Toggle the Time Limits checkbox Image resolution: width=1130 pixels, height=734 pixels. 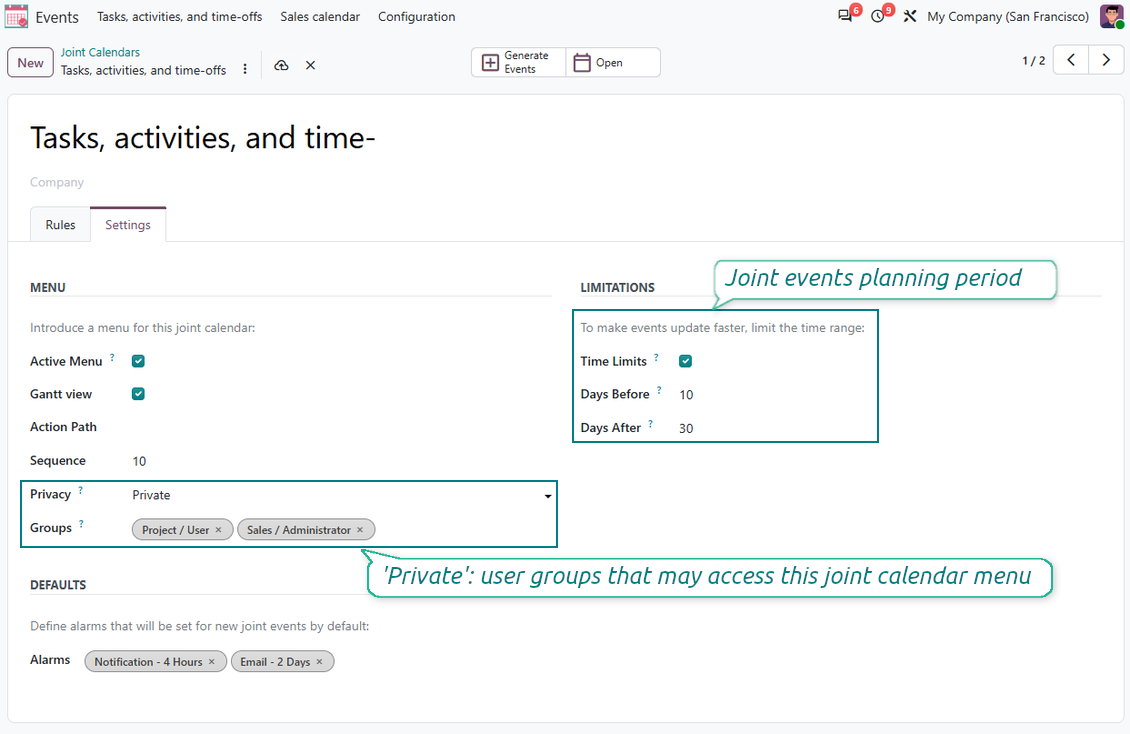click(685, 361)
